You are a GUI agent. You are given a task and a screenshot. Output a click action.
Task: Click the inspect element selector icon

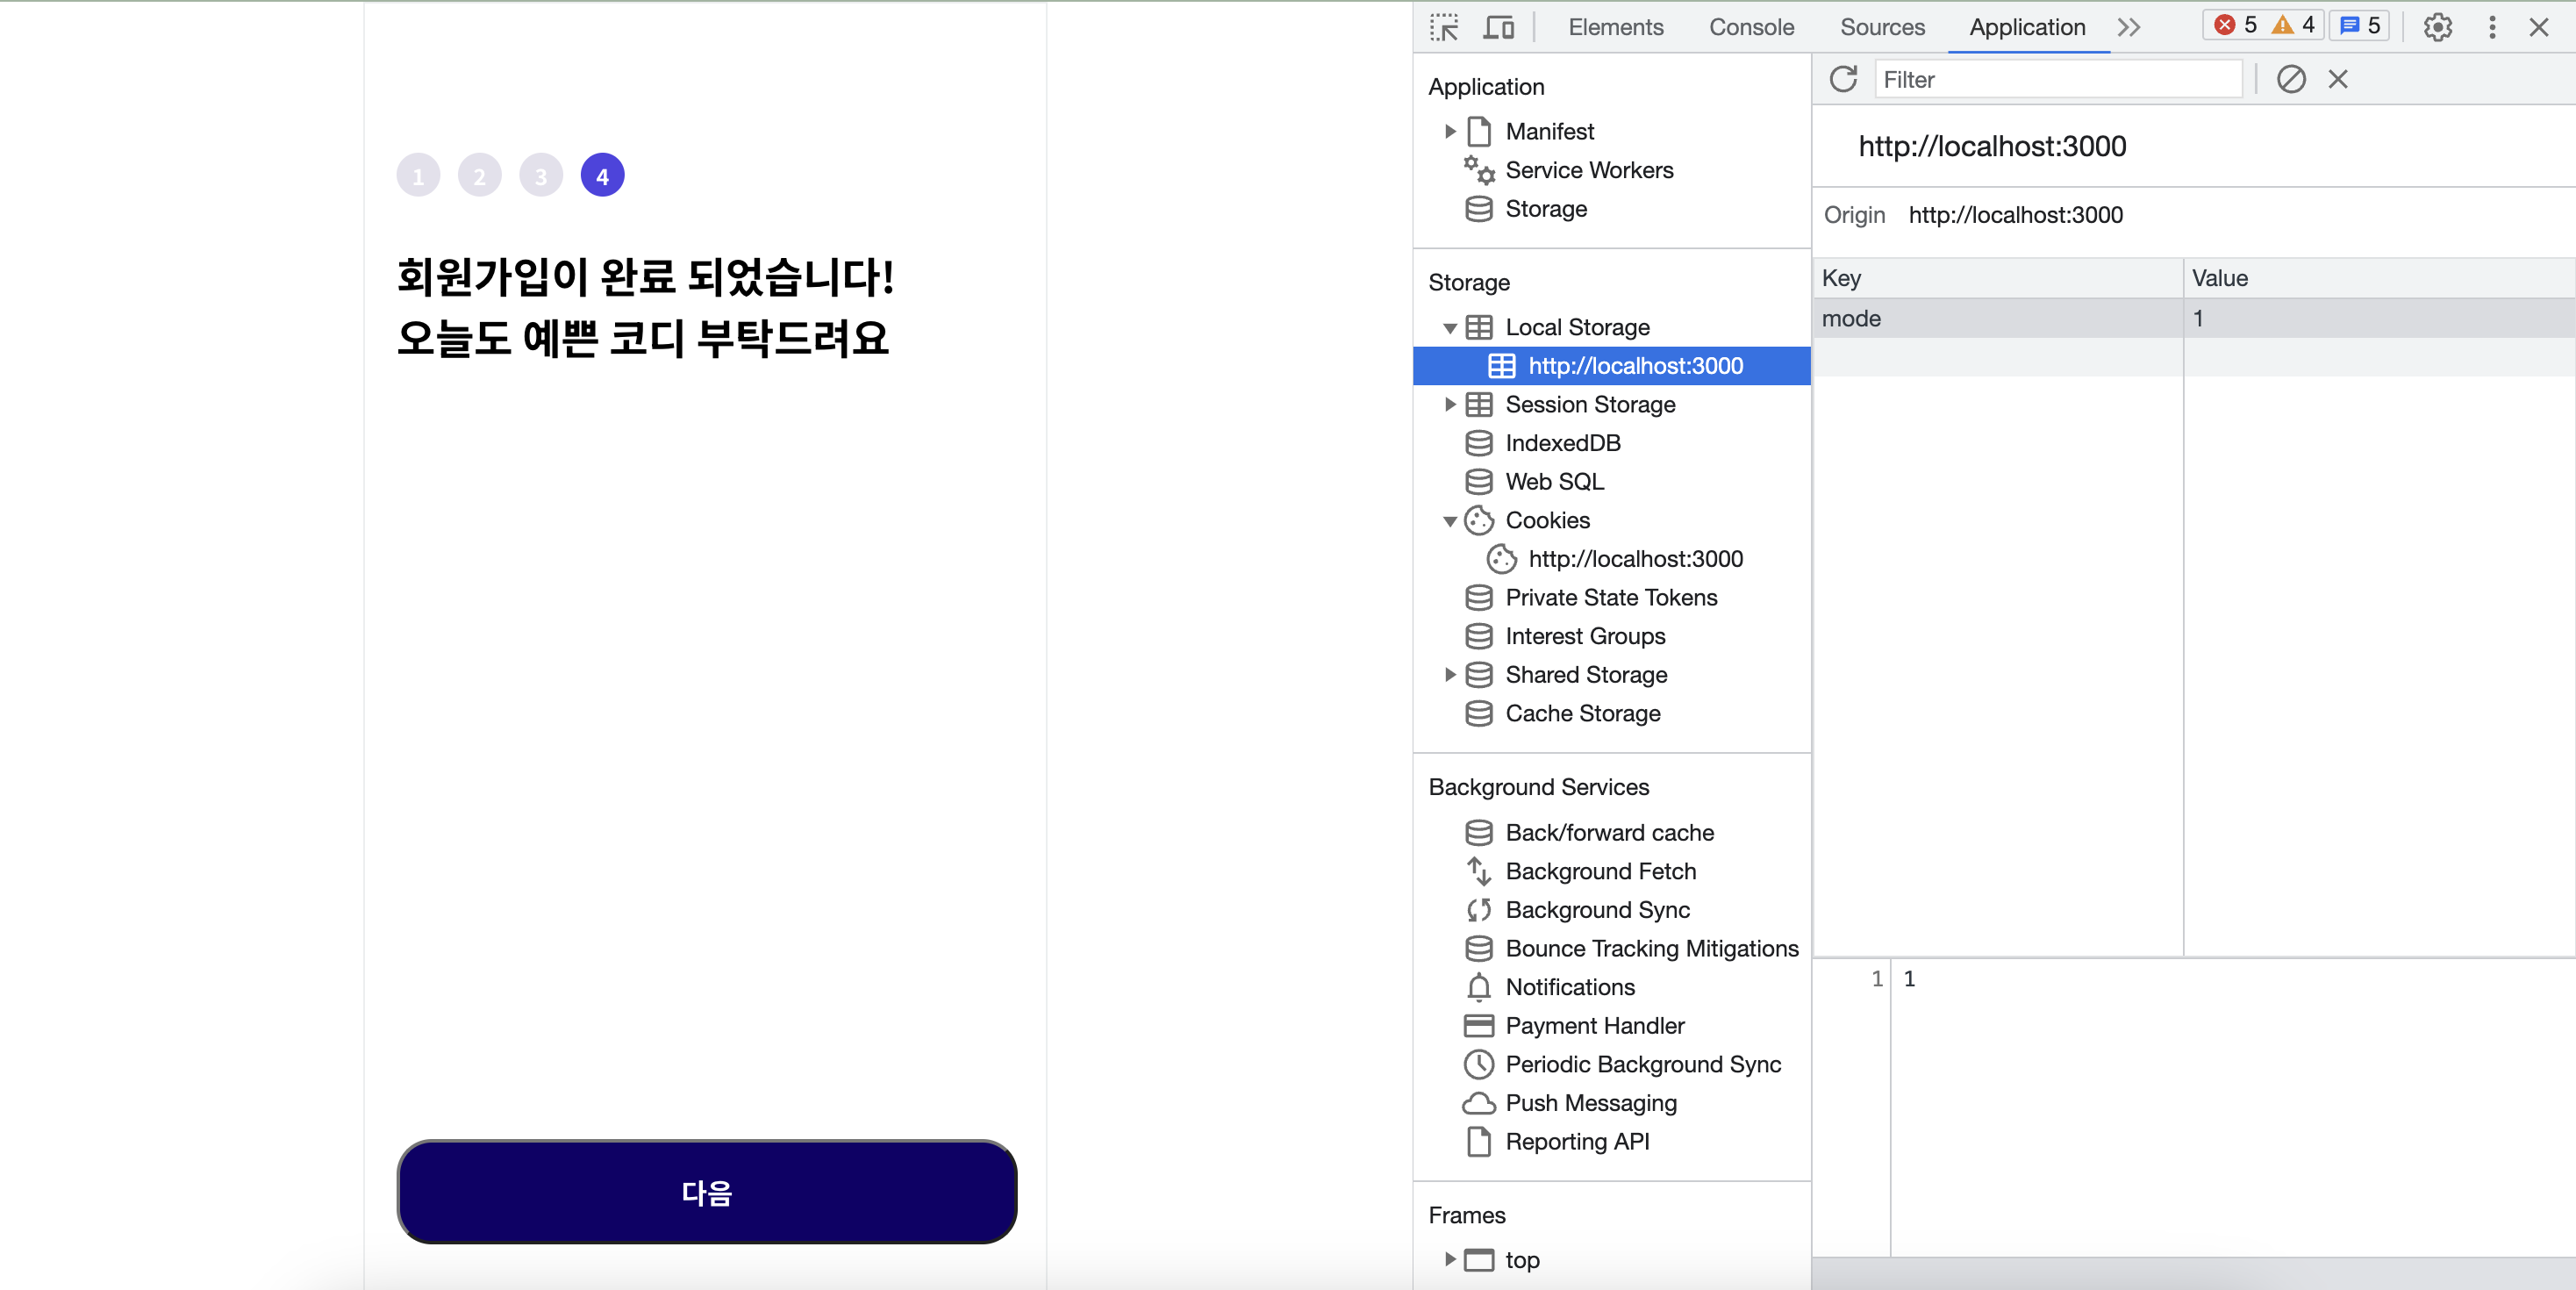click(x=1444, y=27)
